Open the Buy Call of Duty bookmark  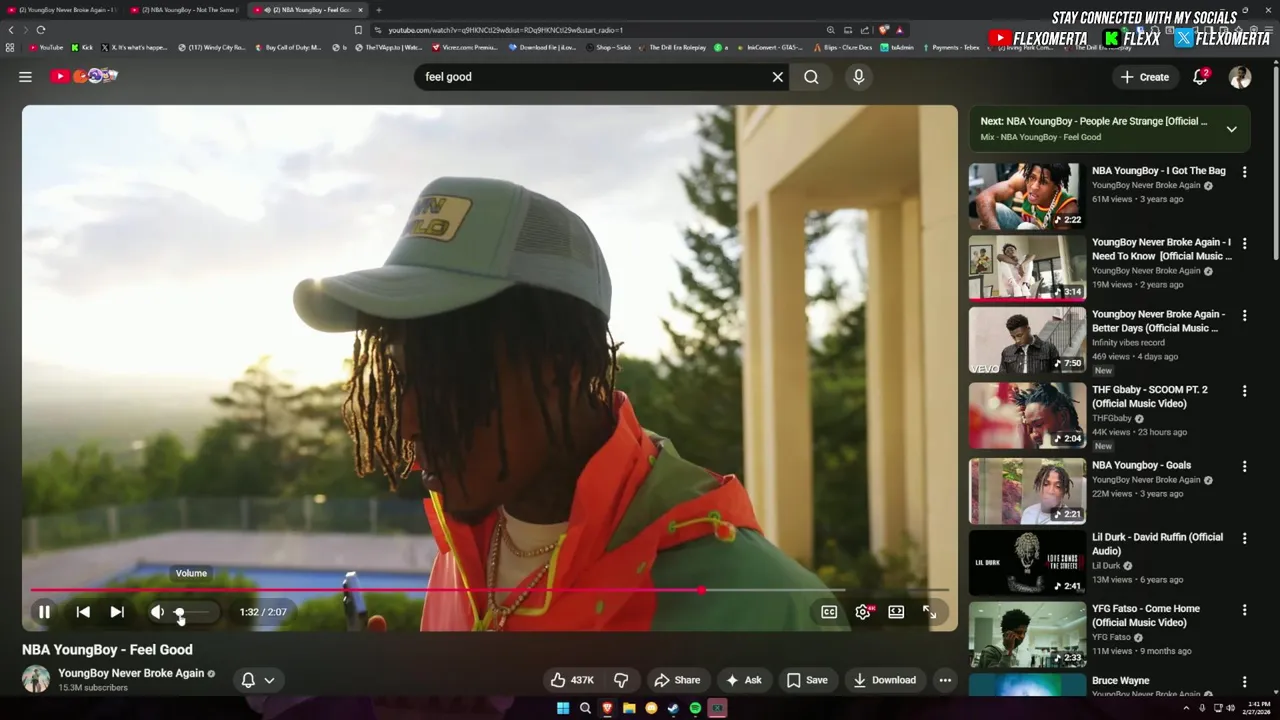coord(288,47)
